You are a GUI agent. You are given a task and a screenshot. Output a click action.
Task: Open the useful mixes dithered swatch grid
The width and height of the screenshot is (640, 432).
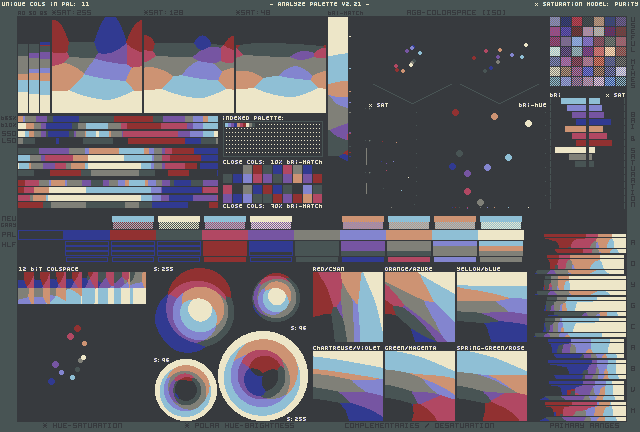click(x=588, y=51)
